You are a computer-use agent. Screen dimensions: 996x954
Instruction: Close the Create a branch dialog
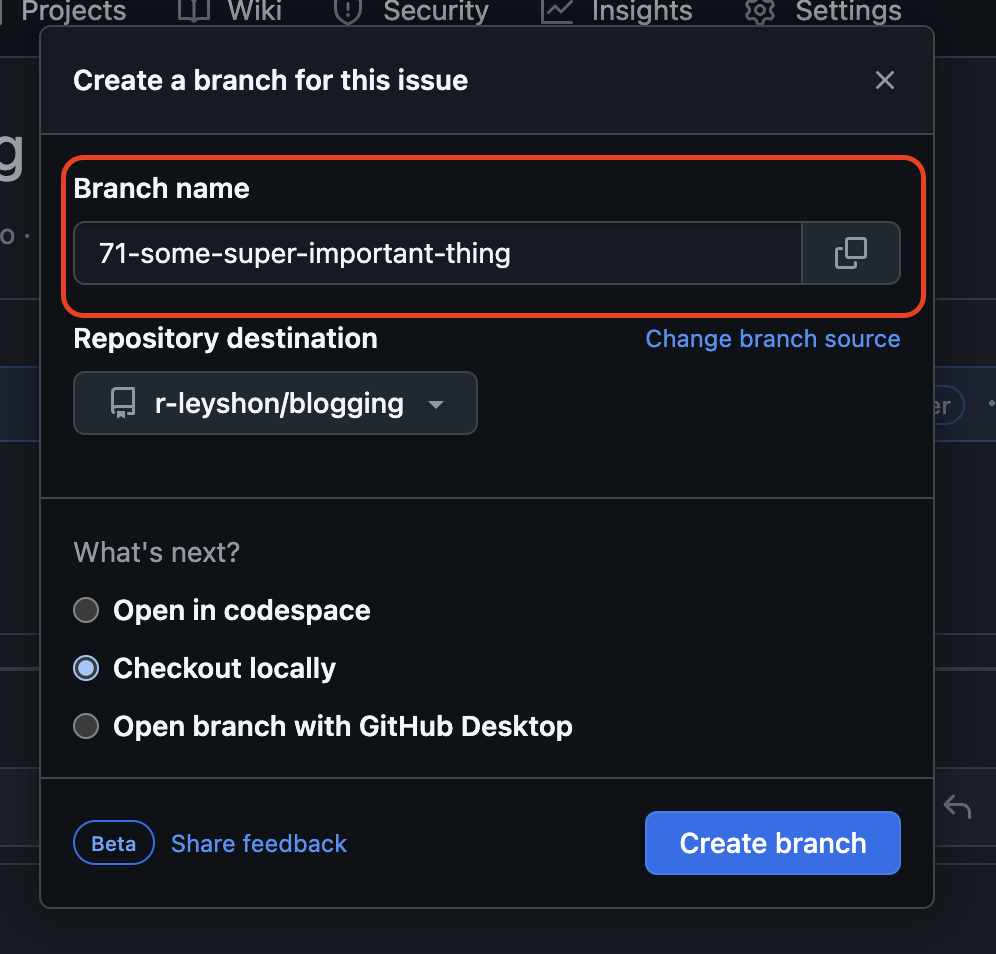[884, 80]
